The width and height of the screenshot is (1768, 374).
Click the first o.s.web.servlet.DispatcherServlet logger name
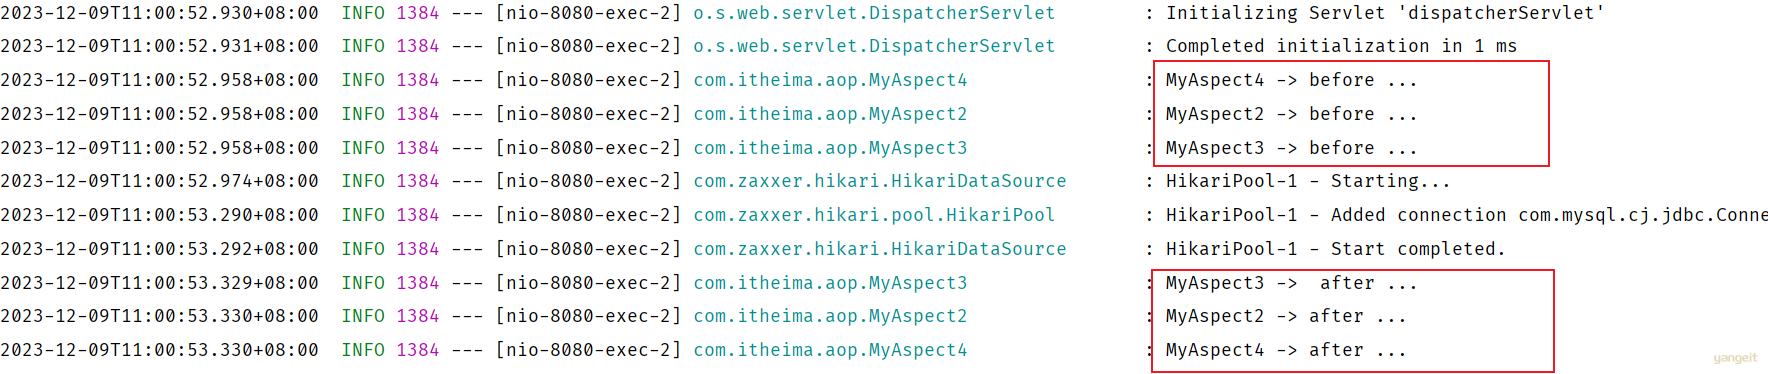874,13
